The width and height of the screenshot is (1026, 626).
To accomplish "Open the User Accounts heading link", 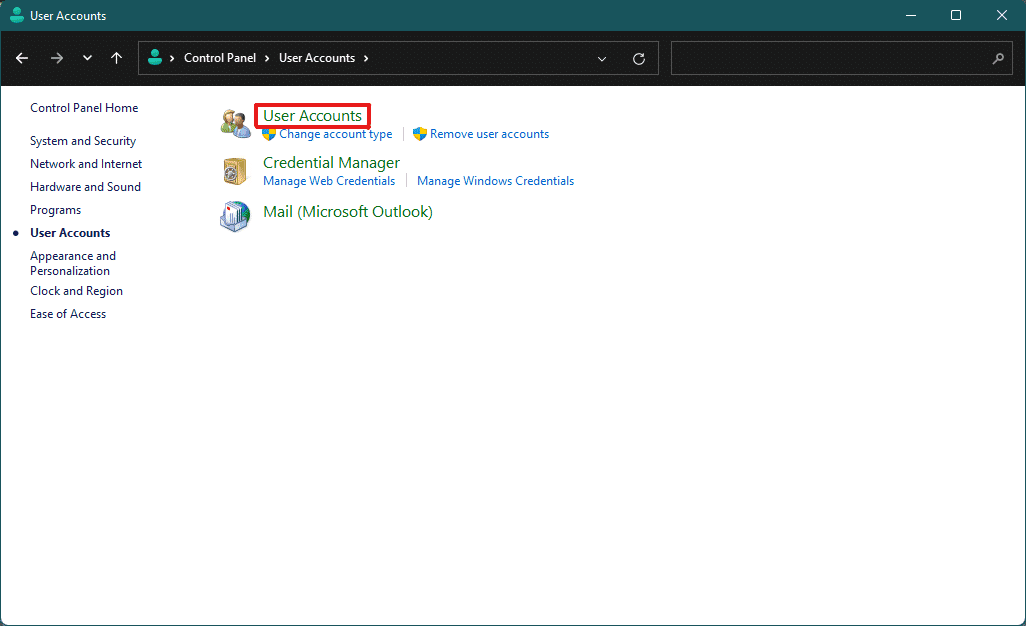I will coord(312,116).
